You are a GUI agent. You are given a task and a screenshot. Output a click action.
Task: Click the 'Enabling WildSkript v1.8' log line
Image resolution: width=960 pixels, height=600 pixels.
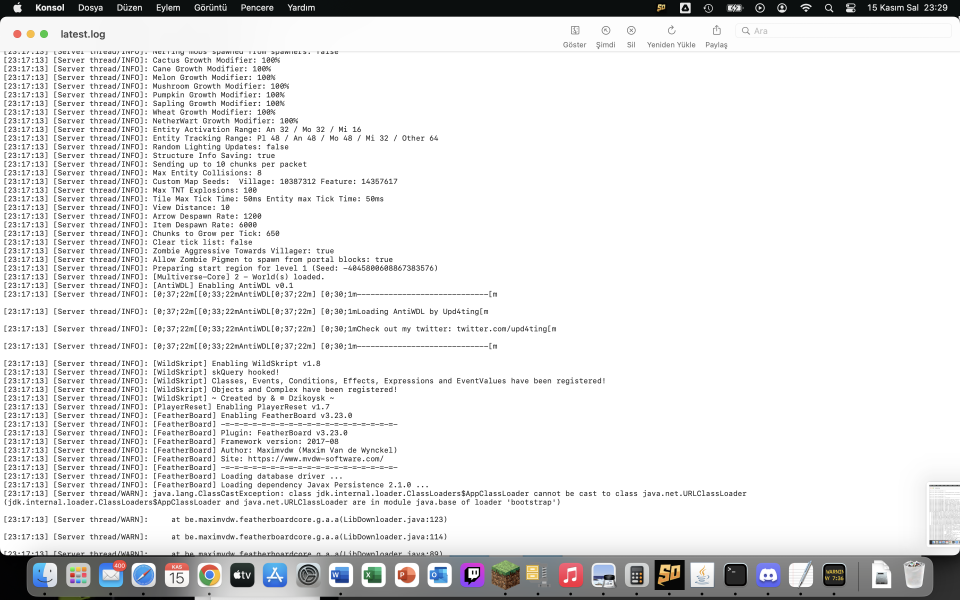point(162,364)
